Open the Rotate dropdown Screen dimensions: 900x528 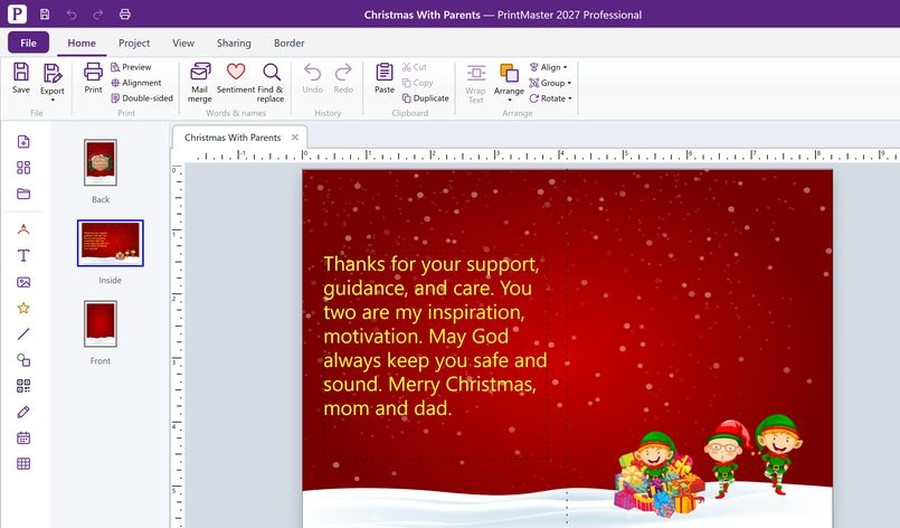point(550,98)
